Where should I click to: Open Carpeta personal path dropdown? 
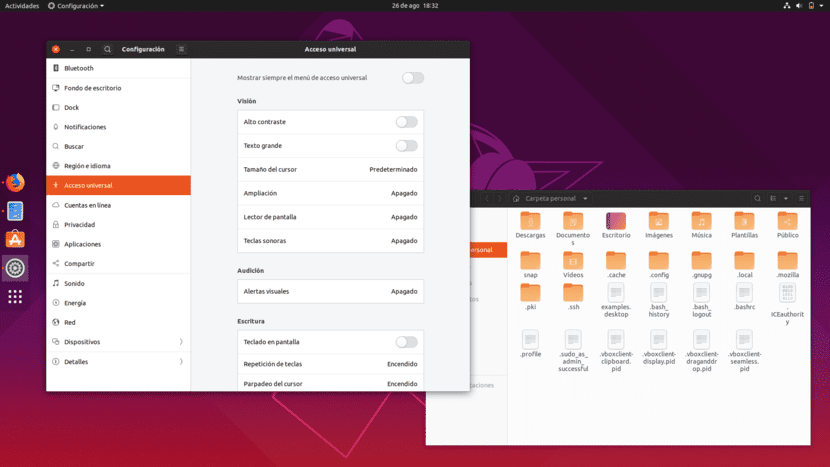[585, 199]
